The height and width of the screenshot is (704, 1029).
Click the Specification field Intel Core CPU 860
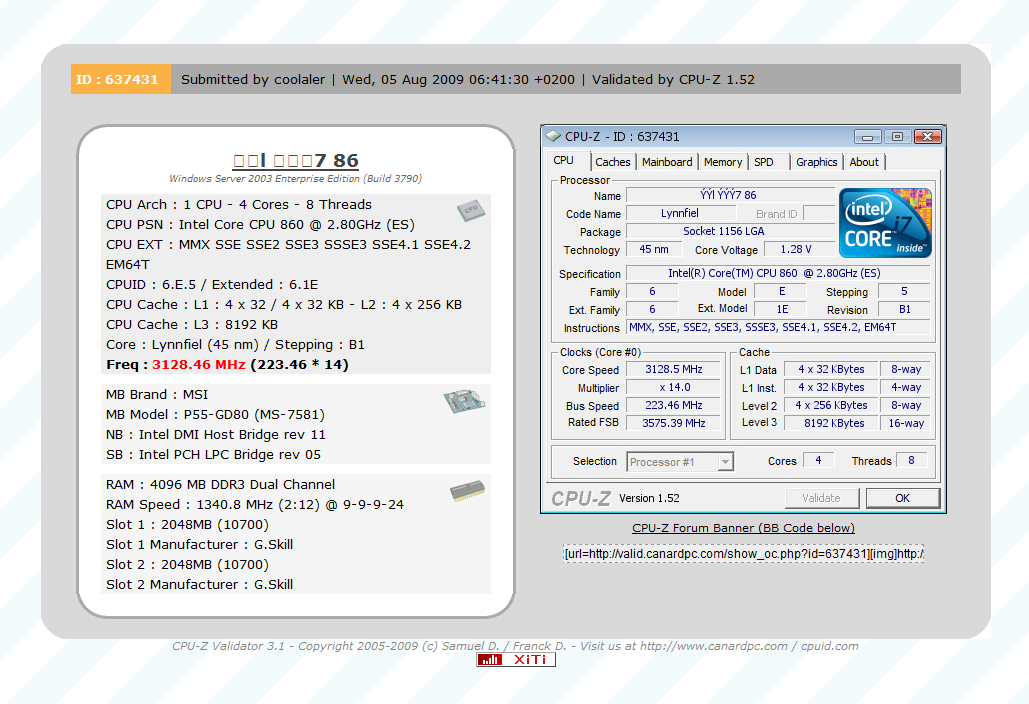coord(778,274)
